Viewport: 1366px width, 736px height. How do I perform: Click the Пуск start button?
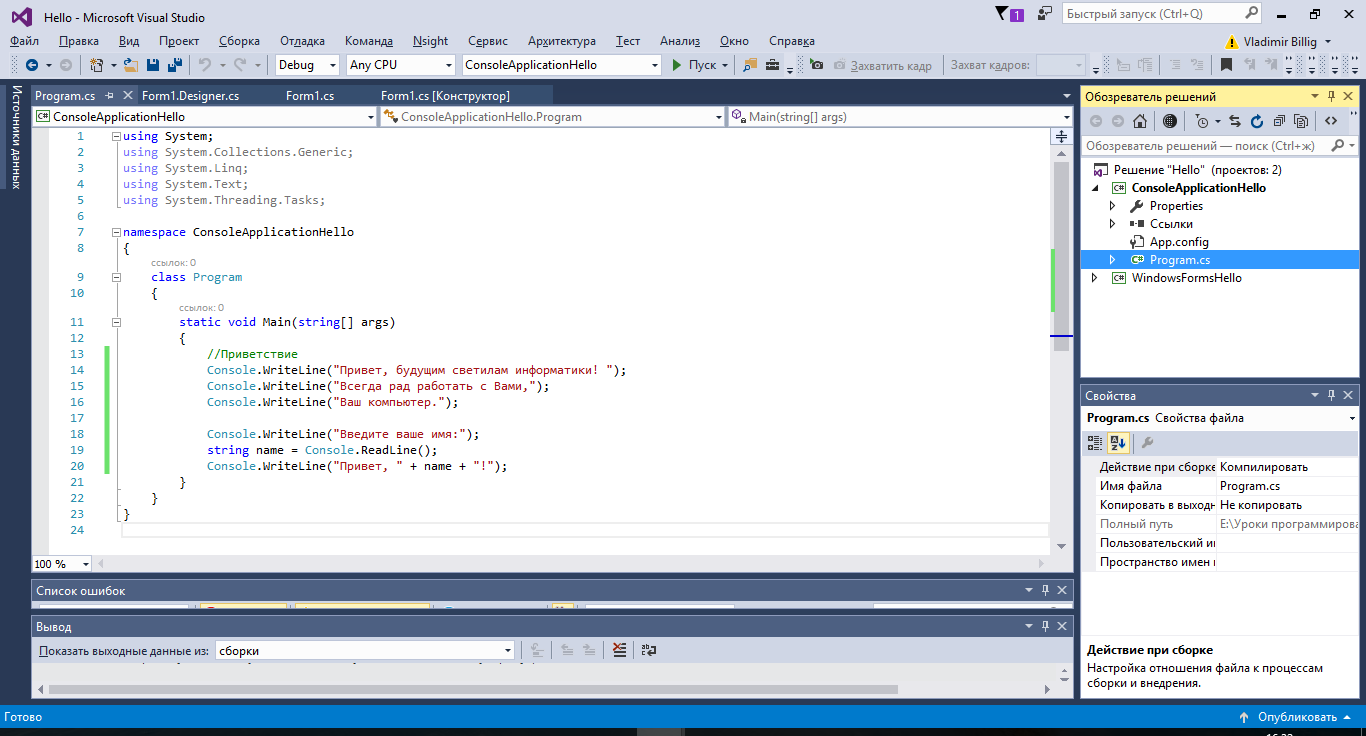[694, 65]
